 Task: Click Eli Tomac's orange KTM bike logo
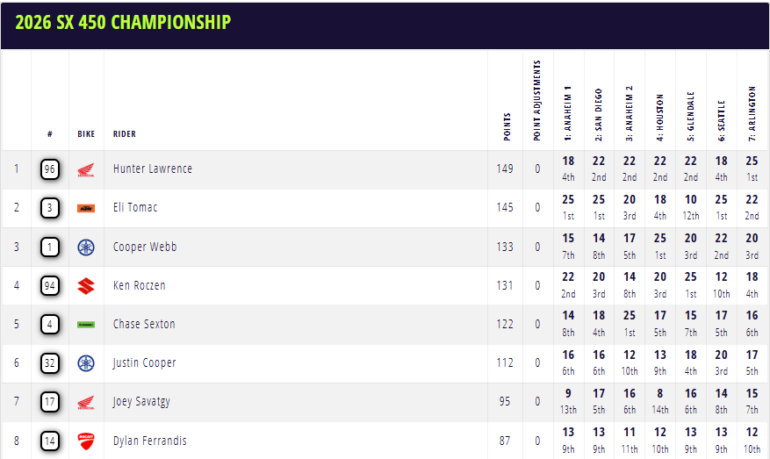86,208
